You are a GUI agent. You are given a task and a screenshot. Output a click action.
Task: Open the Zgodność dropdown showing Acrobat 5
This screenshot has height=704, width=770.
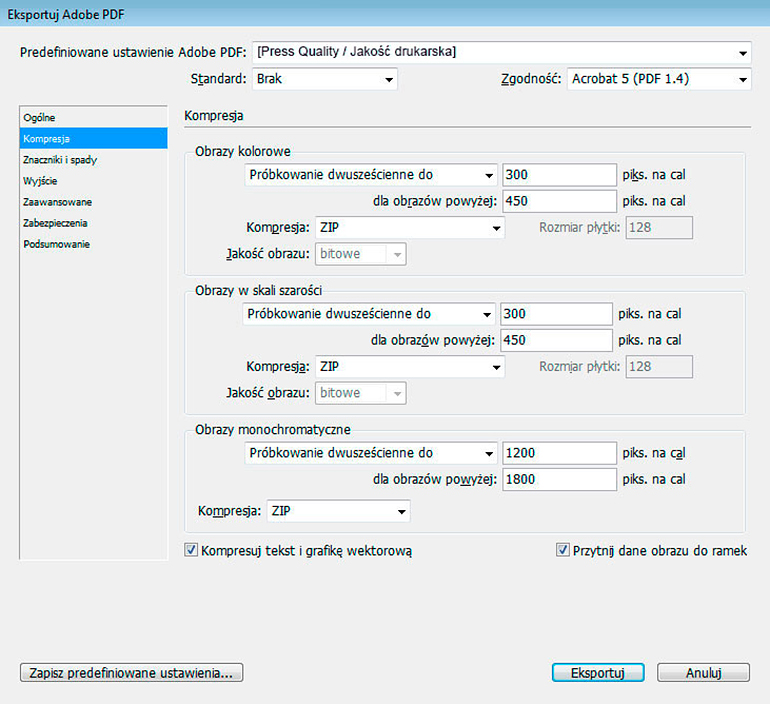tap(659, 79)
